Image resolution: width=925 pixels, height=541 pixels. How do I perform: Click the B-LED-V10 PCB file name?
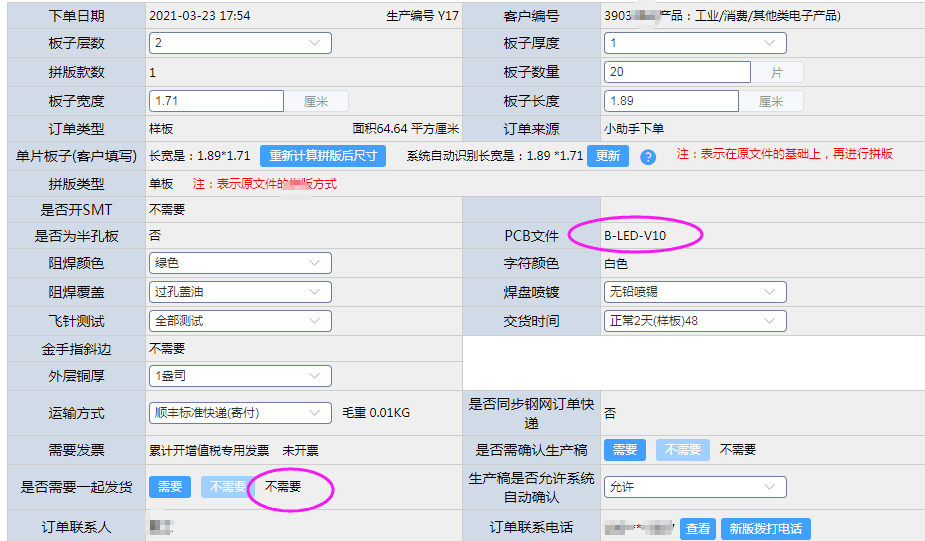(635, 236)
